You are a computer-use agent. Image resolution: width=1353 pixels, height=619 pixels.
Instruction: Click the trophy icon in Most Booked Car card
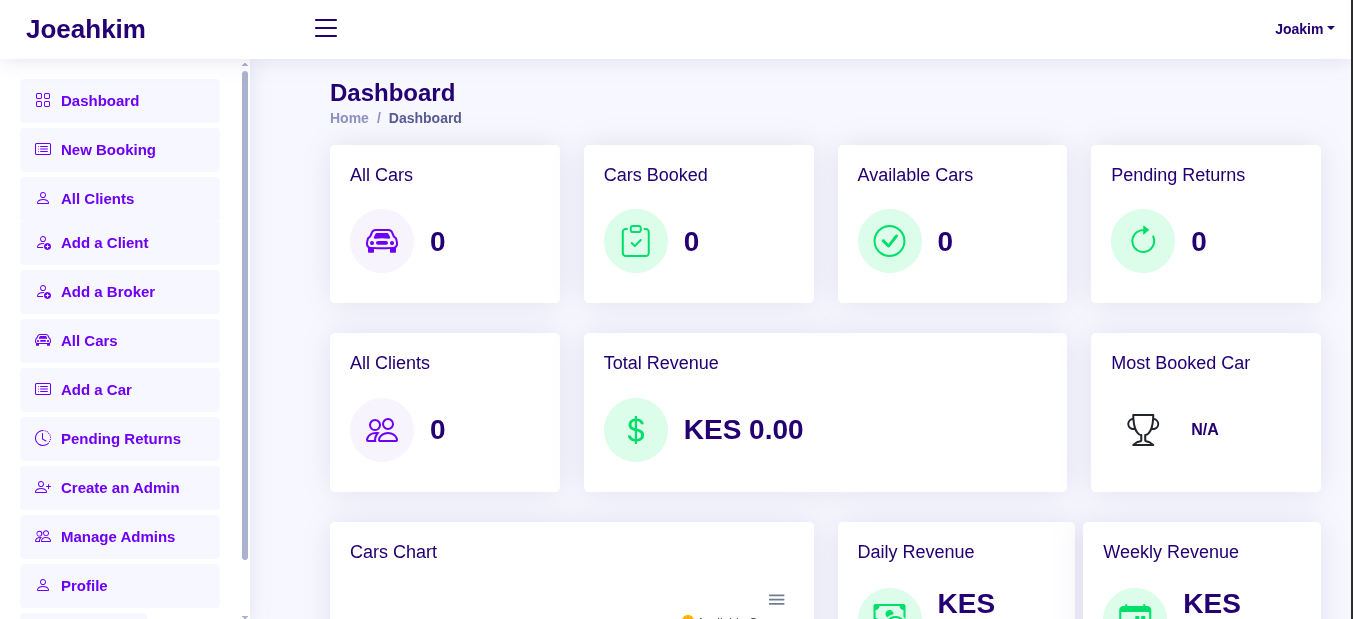click(x=1143, y=429)
